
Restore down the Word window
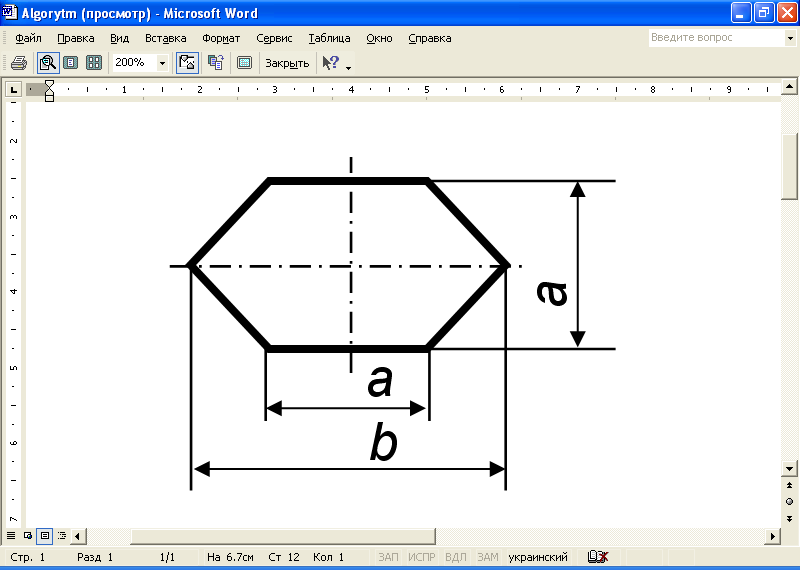pyautogui.click(x=764, y=13)
